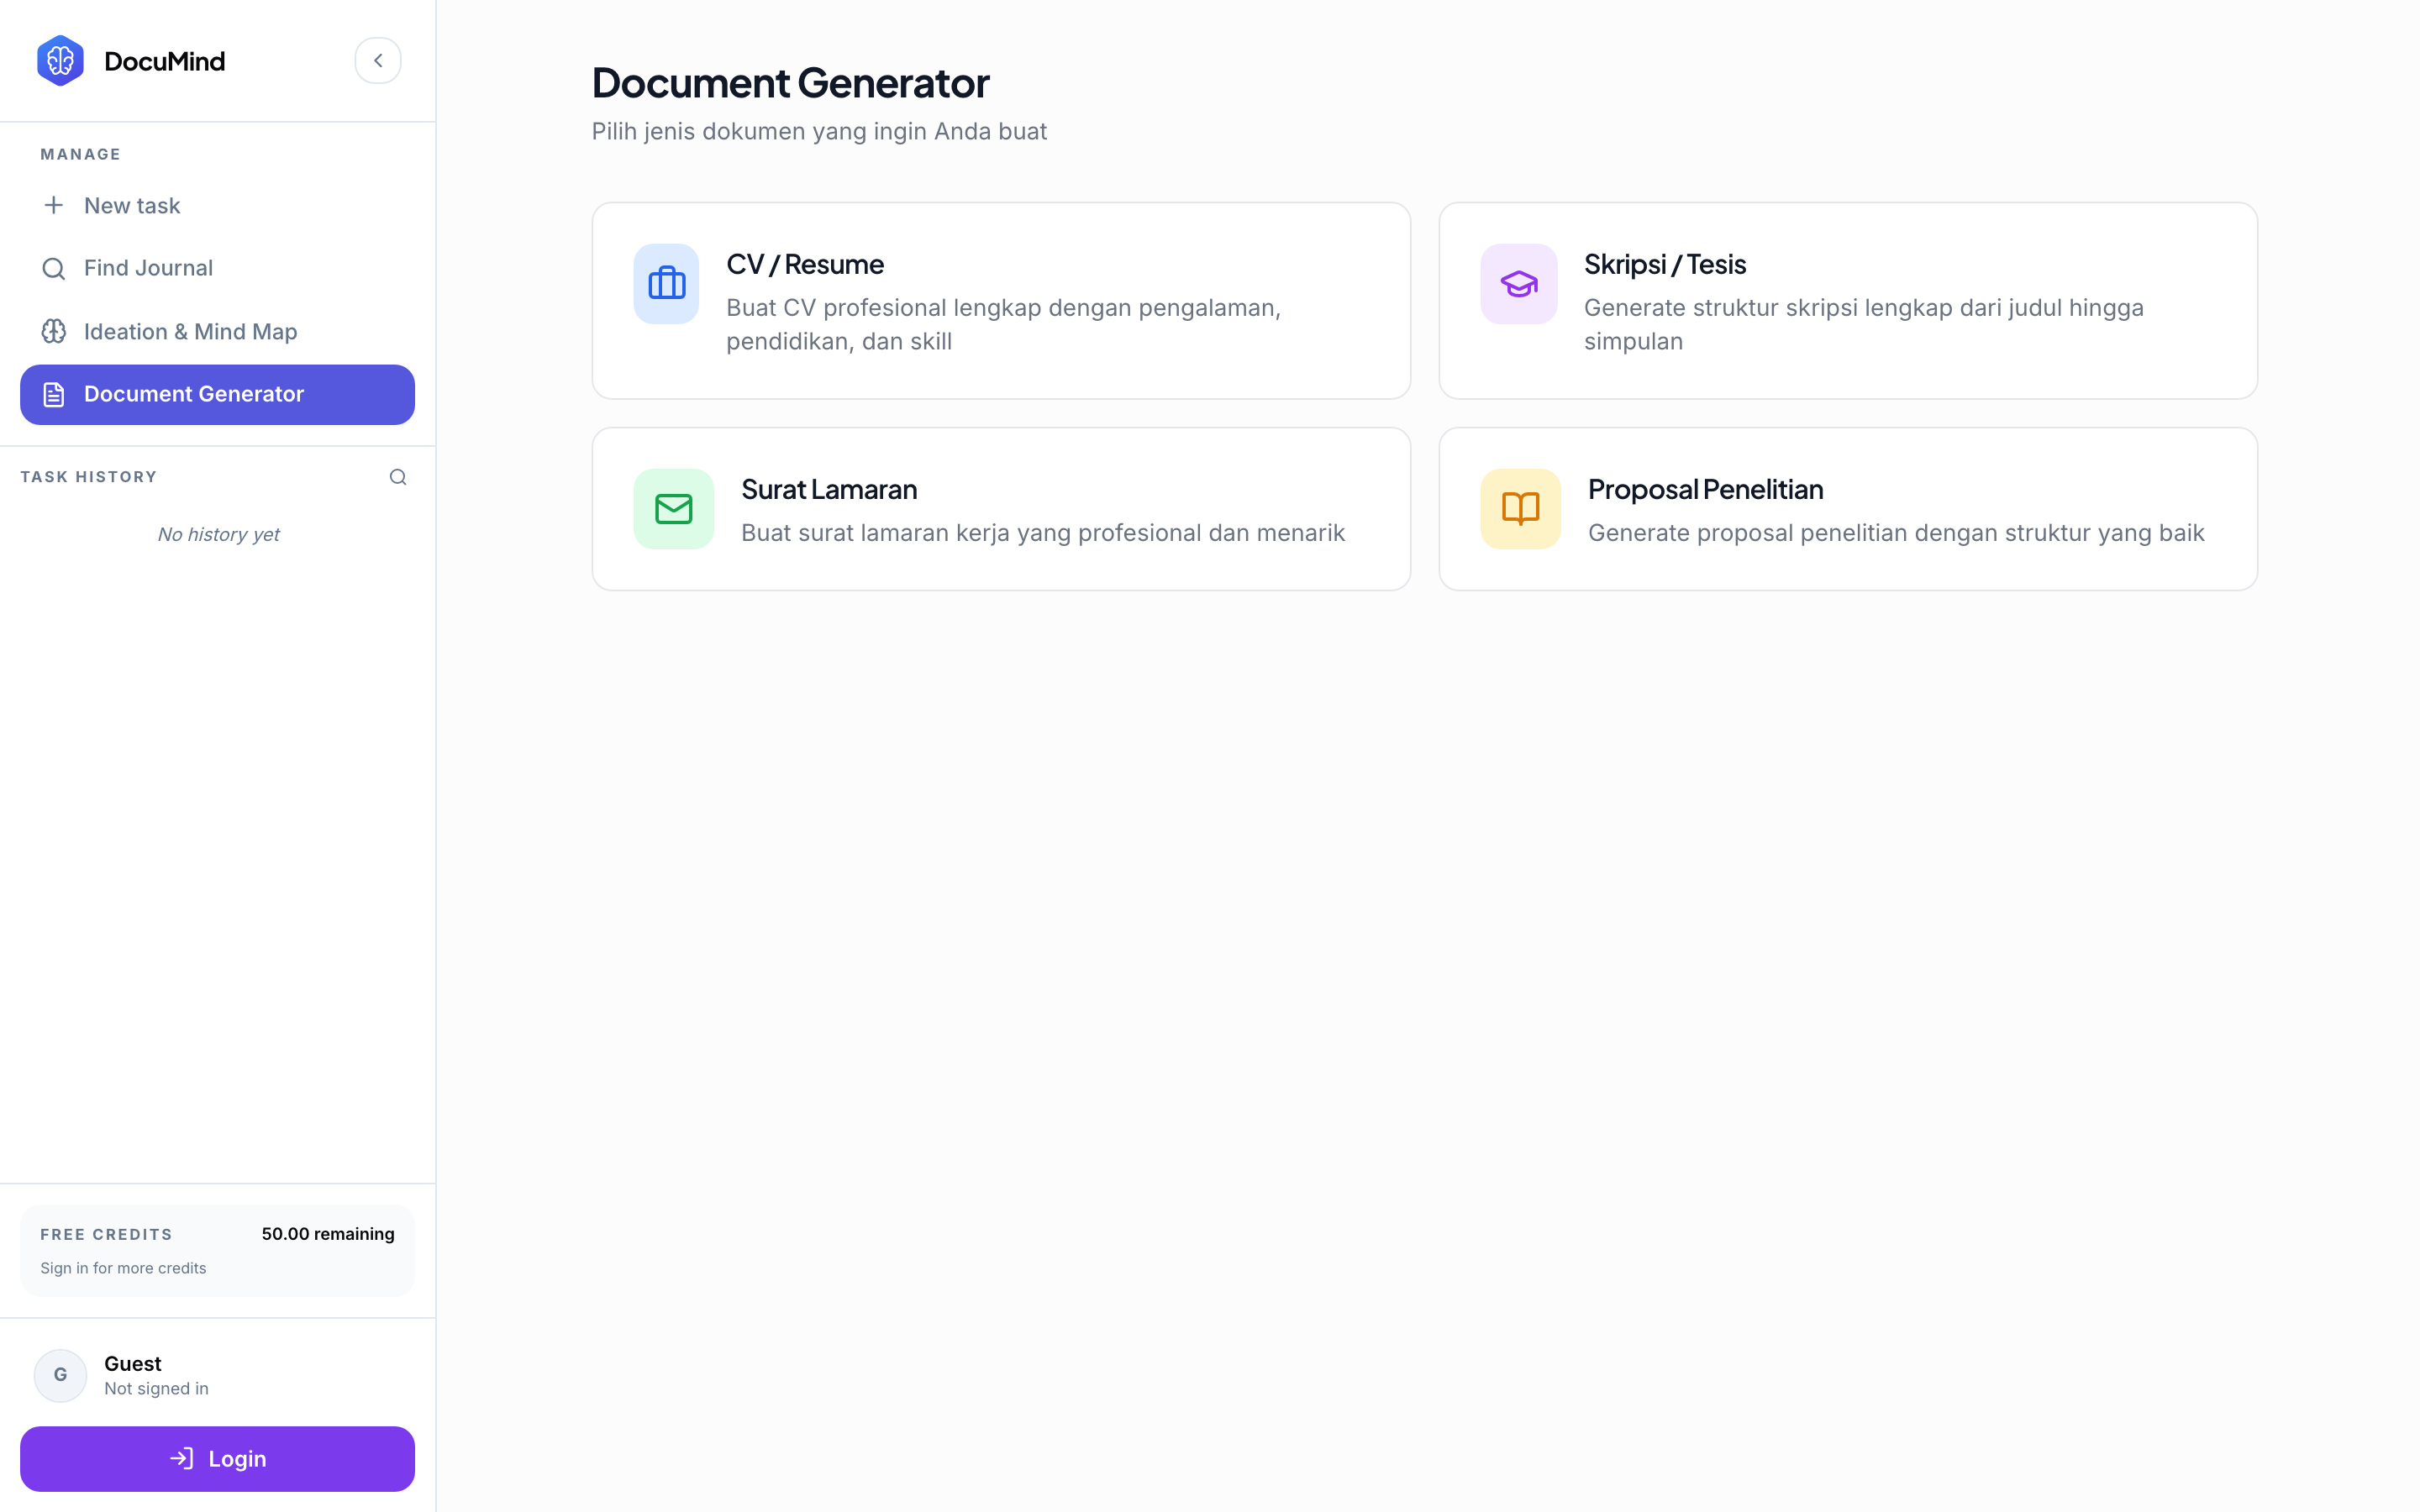Click the plus icon beside New task

[54, 205]
